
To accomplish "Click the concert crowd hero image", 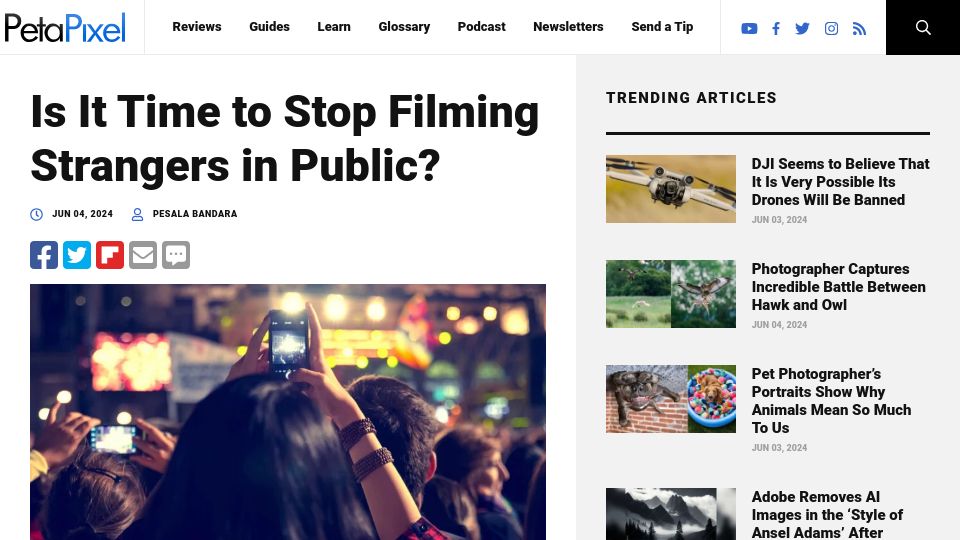I will click(x=288, y=412).
